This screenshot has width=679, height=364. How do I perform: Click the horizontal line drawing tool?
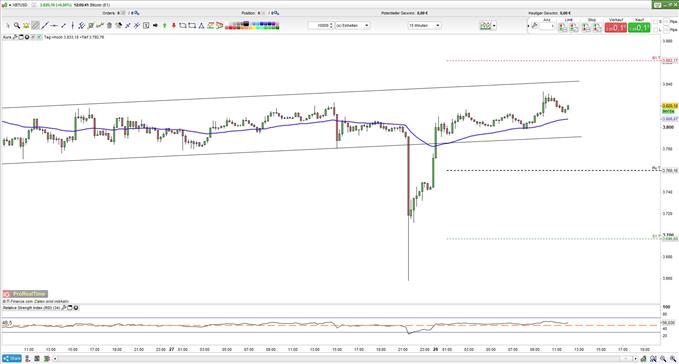tap(54, 26)
